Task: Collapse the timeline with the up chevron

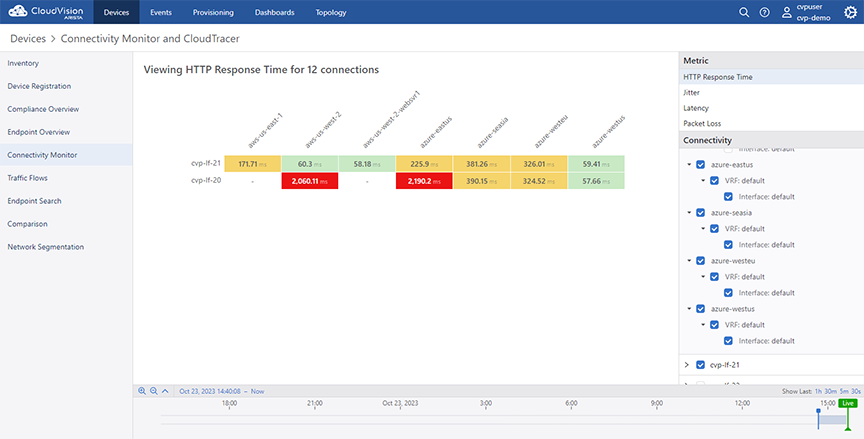Action: (x=165, y=391)
